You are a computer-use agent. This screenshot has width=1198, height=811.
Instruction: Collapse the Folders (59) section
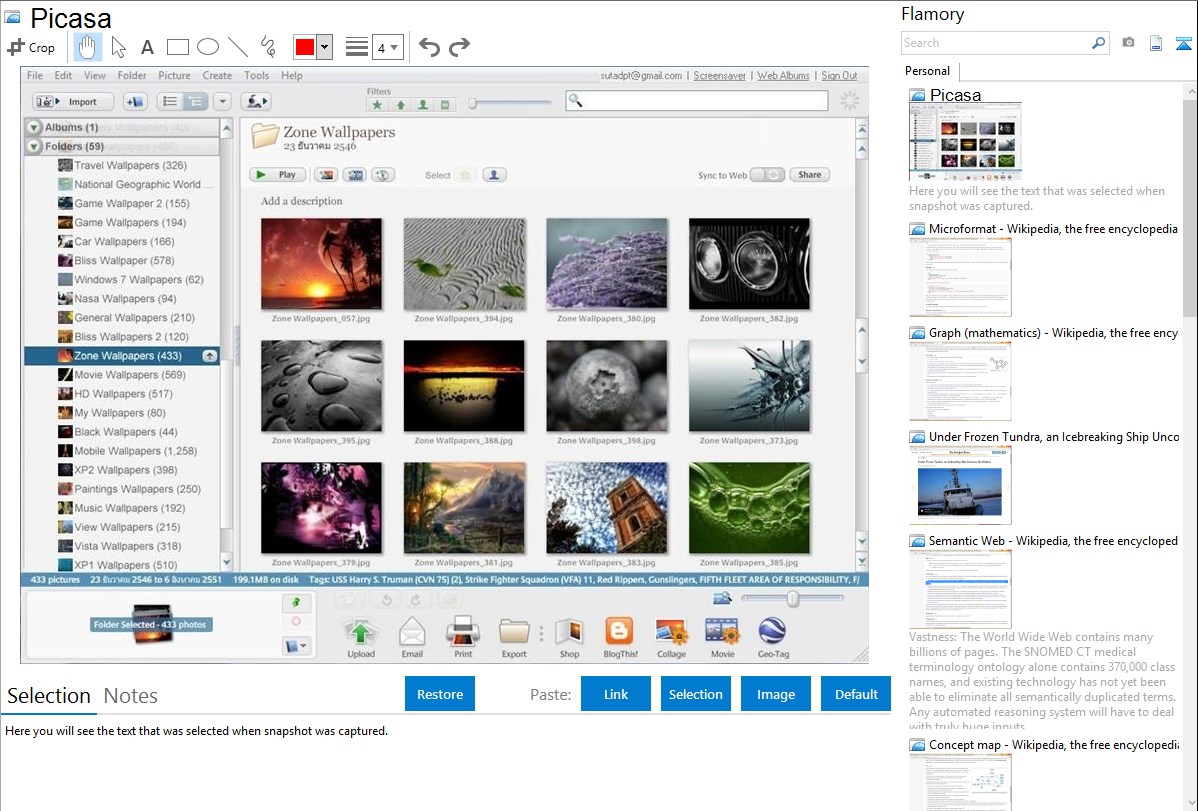(34, 146)
